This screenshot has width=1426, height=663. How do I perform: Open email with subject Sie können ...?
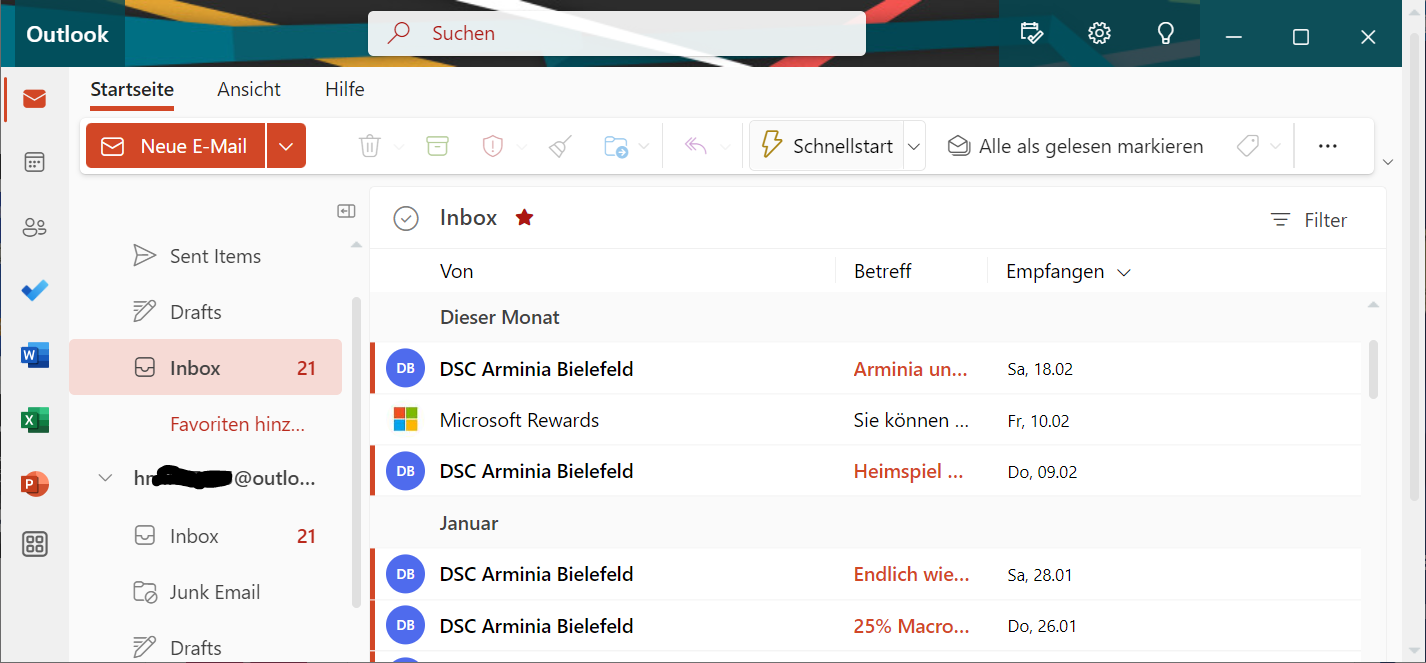[x=911, y=420]
